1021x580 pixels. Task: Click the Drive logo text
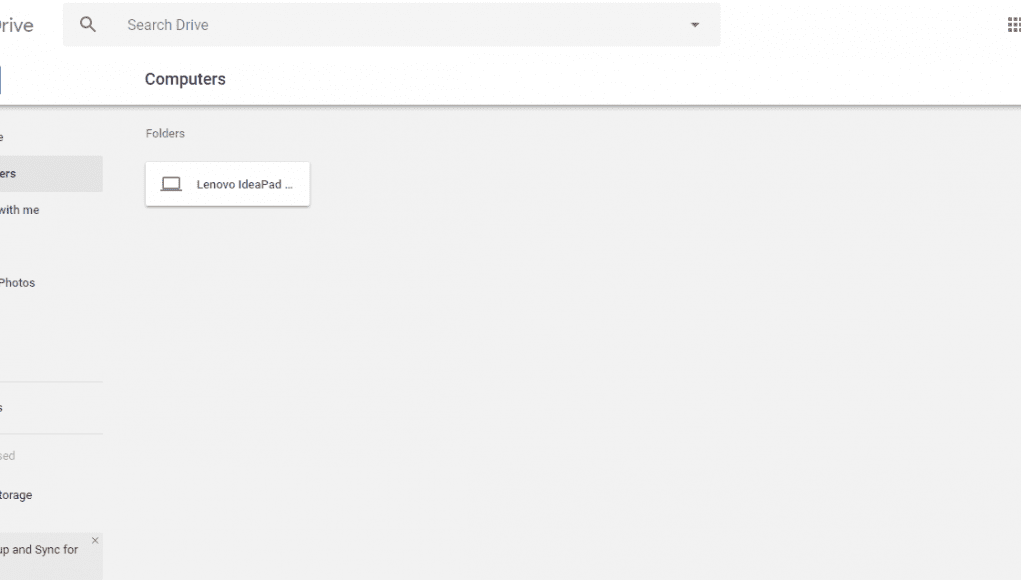[x=16, y=25]
